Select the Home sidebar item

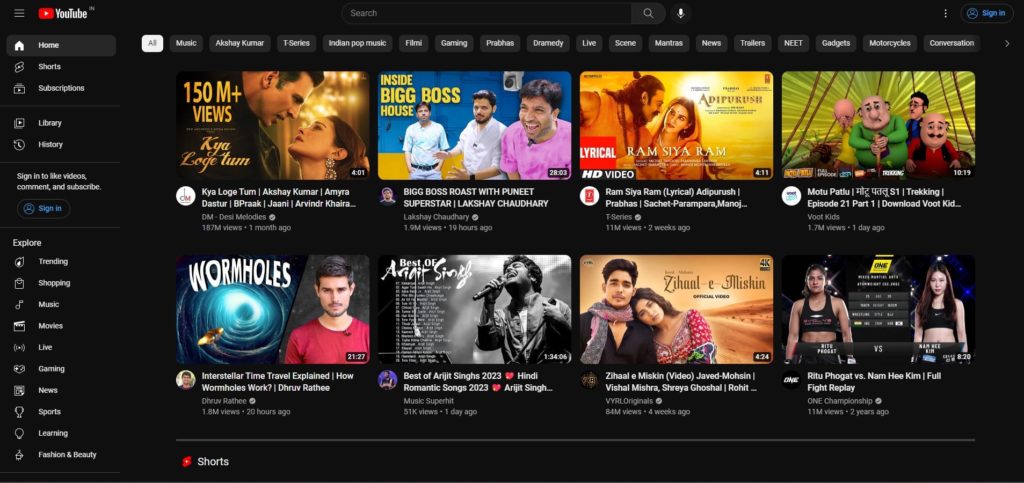point(49,45)
